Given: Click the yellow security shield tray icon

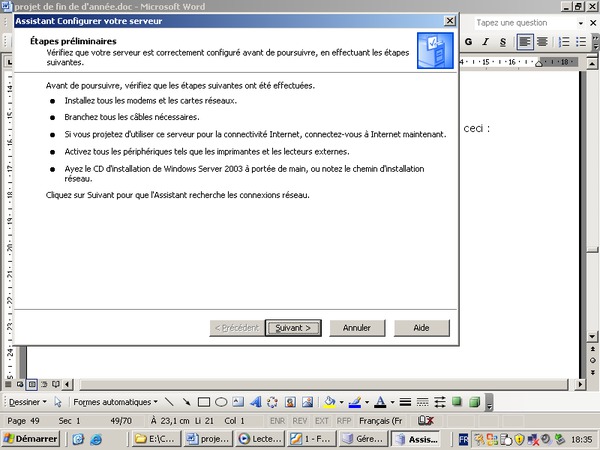Looking at the screenshot, I should (x=518, y=439).
